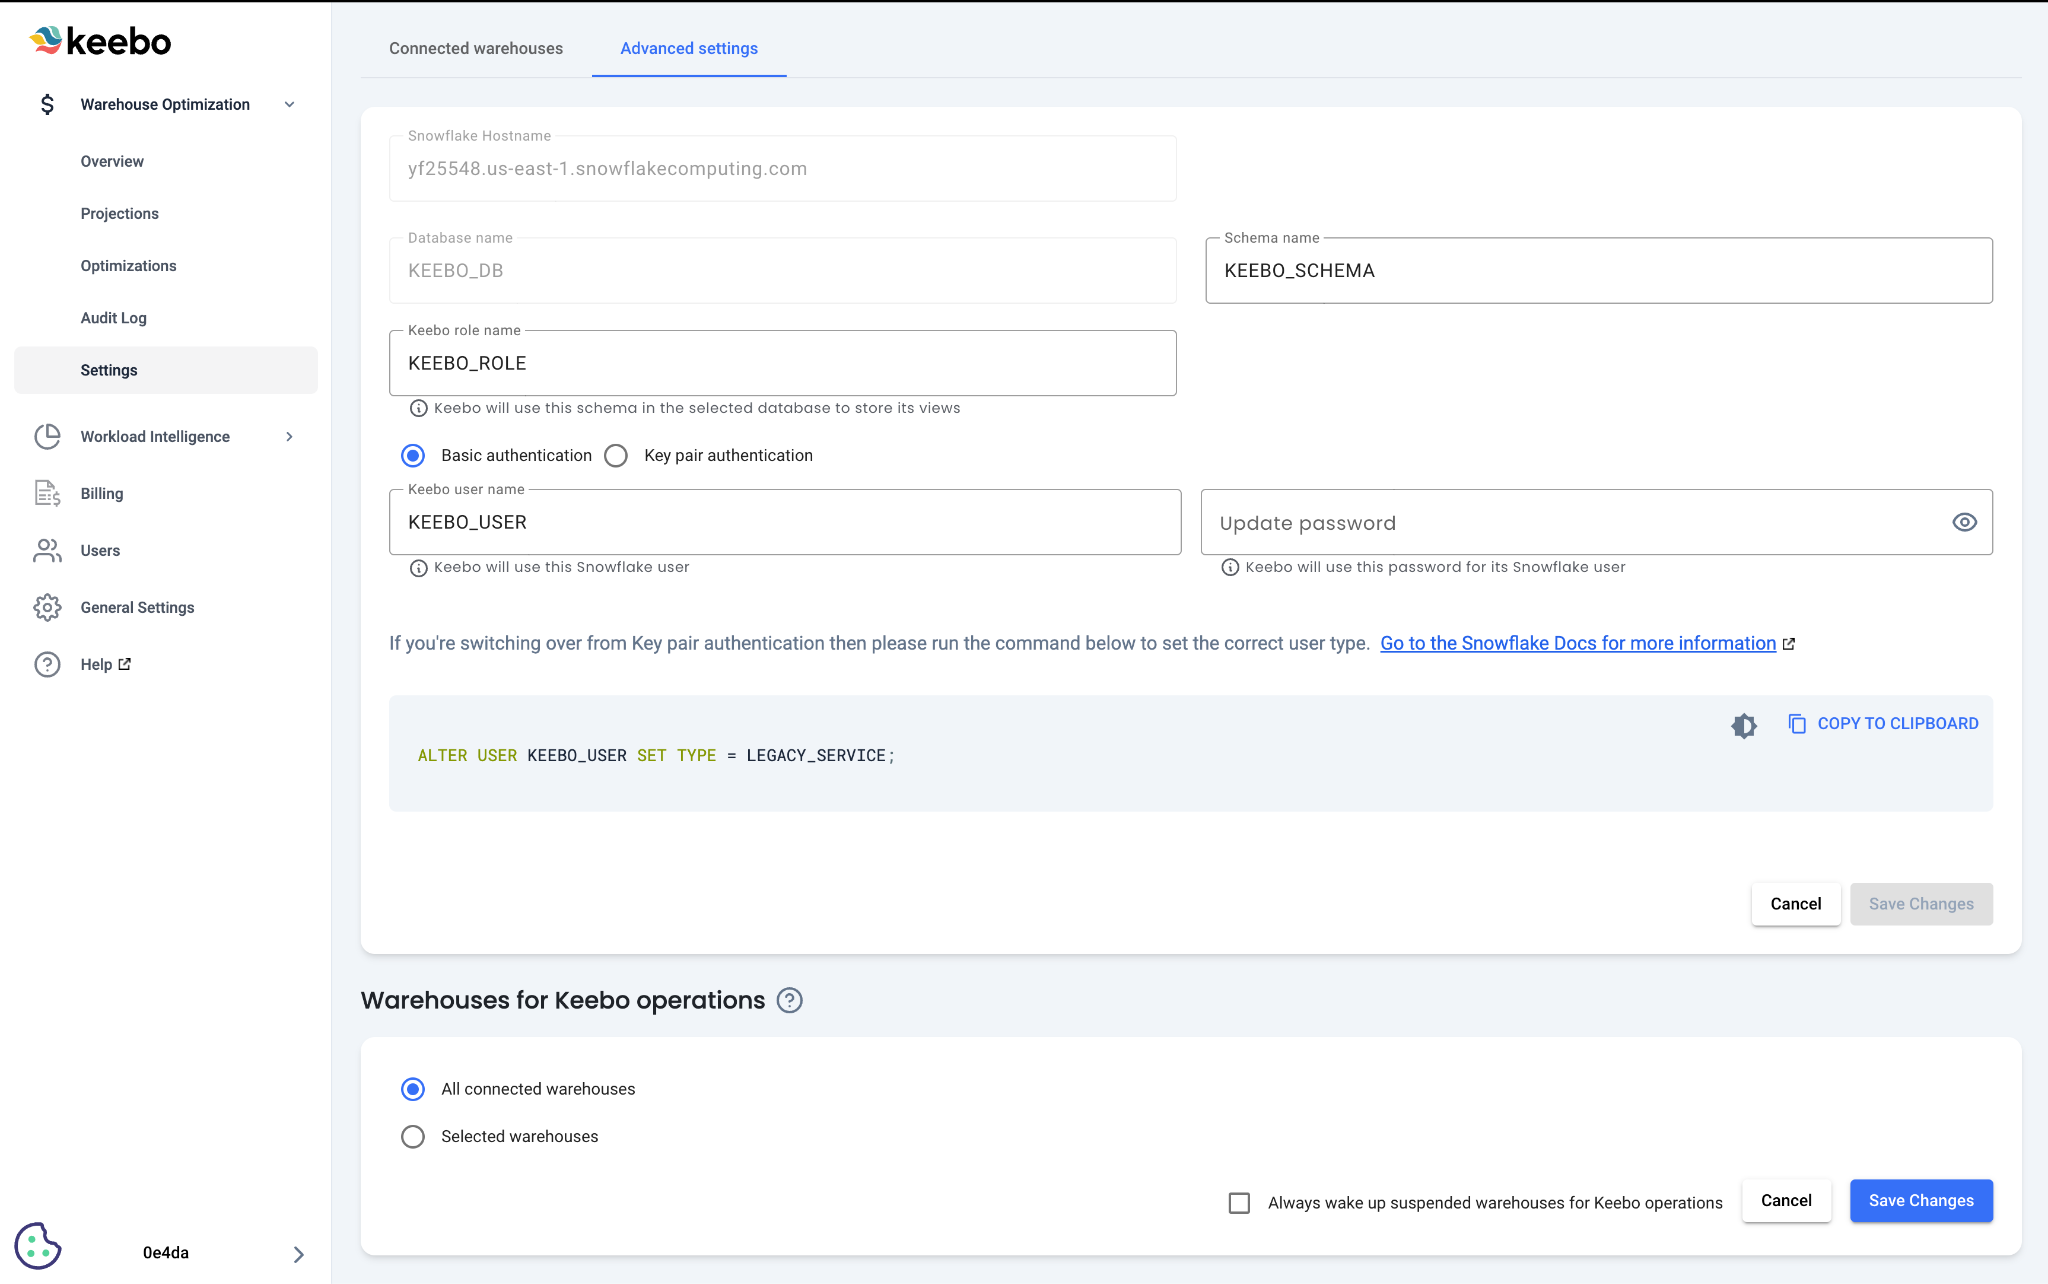
Task: Enable always wake up suspended warehouses
Action: [x=1239, y=1202]
